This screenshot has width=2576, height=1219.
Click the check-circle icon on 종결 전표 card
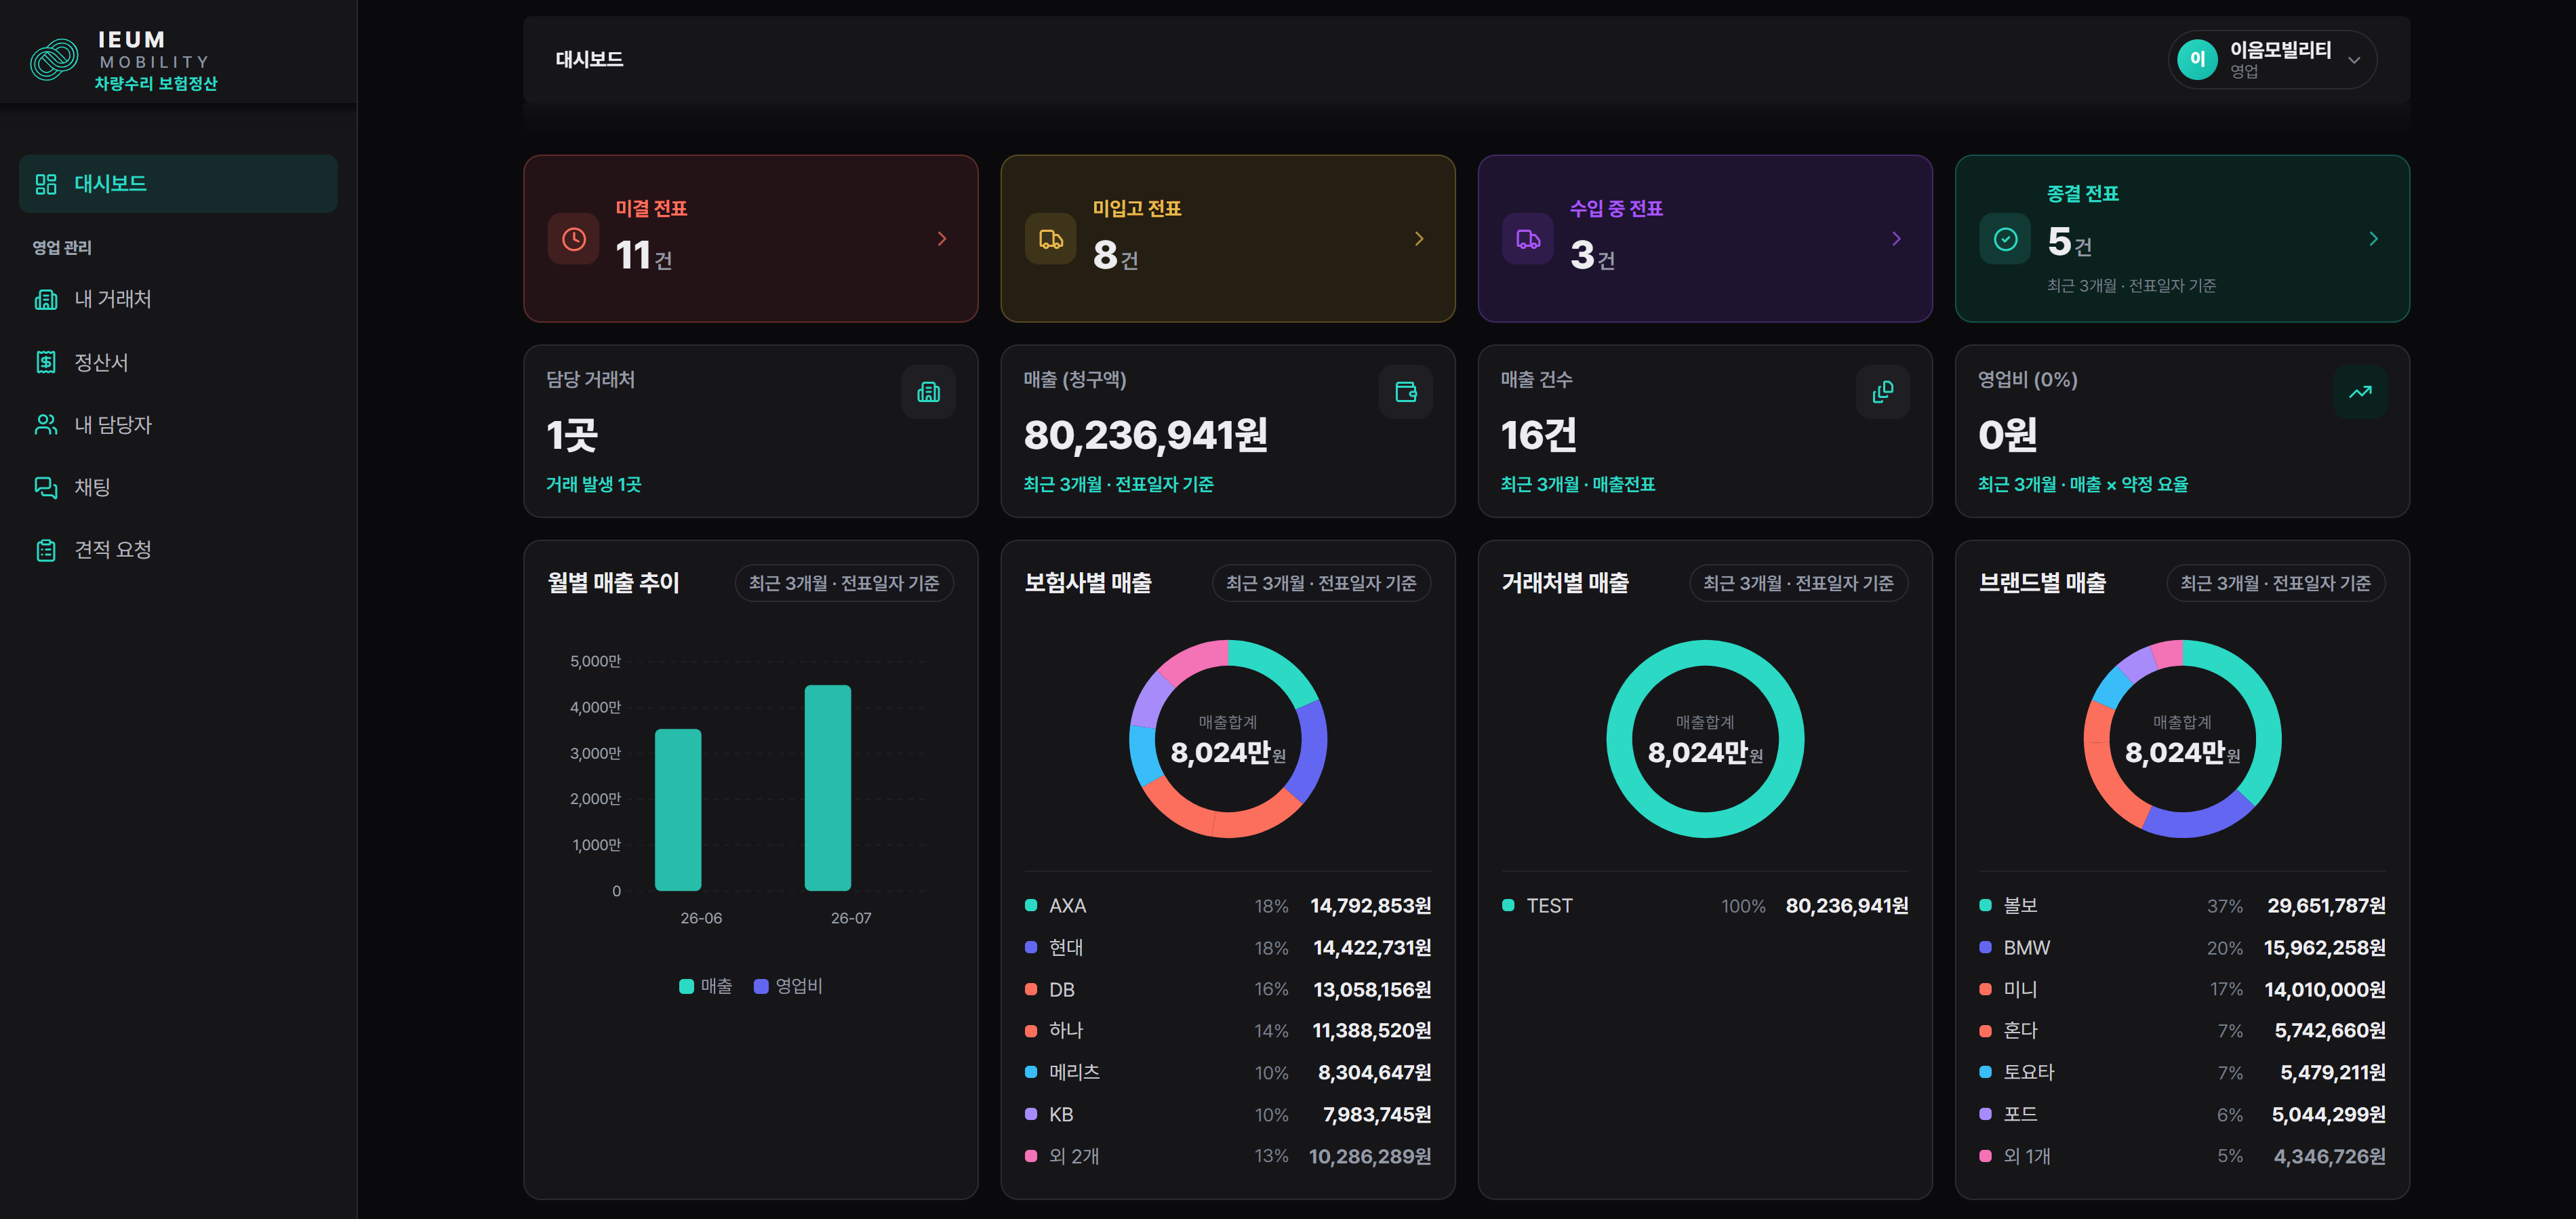[x=2005, y=239]
